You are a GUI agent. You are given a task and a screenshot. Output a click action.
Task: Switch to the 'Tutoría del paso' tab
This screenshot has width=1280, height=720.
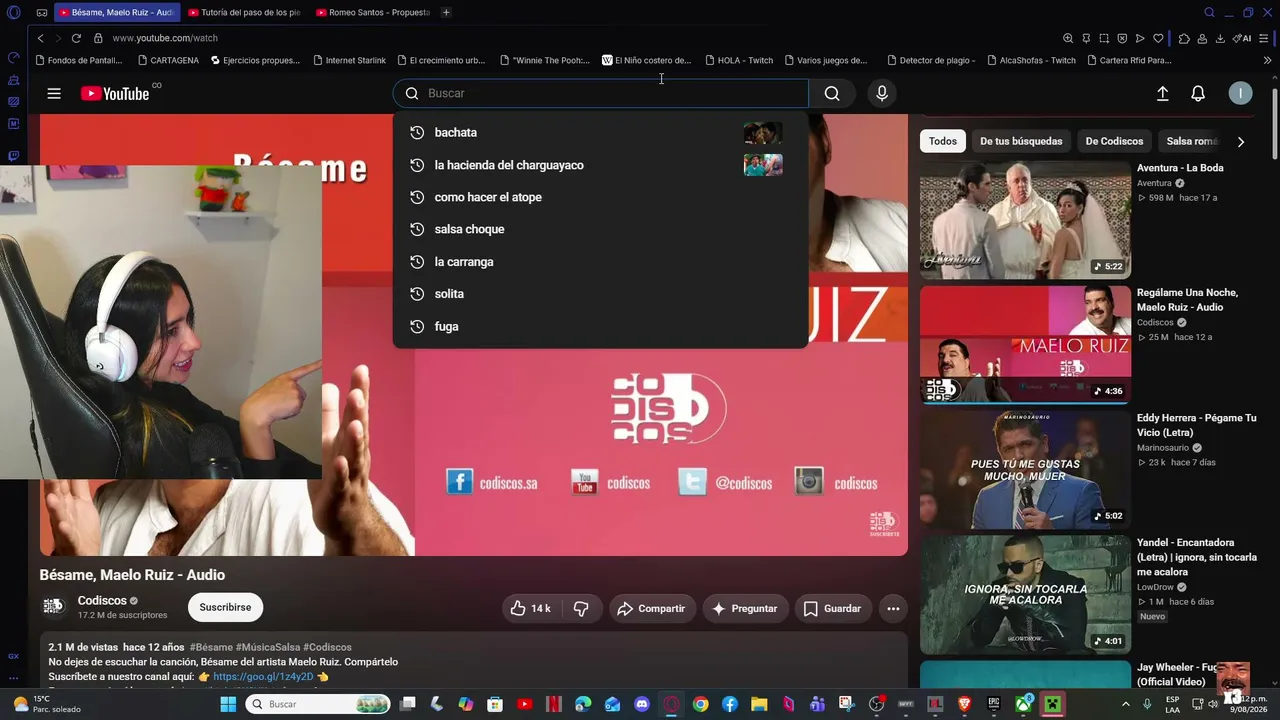point(244,12)
